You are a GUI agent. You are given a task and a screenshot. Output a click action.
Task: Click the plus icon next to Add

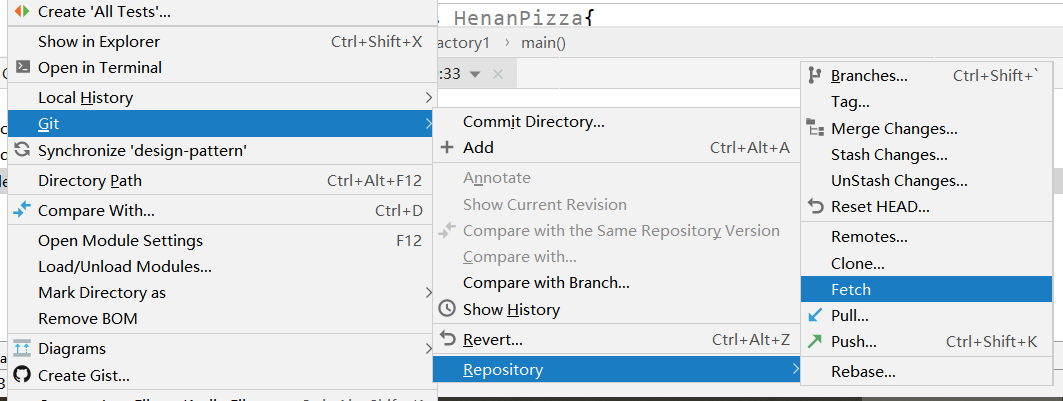(x=447, y=148)
